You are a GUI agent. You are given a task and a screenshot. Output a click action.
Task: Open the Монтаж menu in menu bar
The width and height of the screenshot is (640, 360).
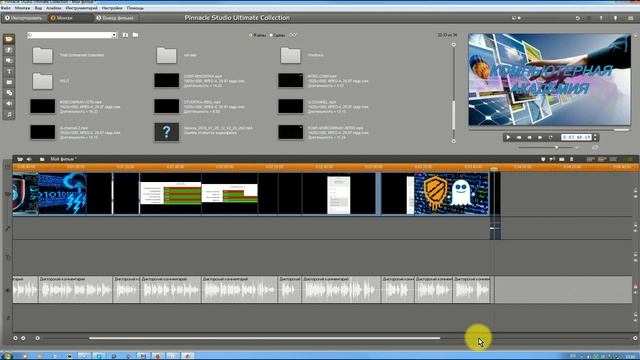[x=22, y=8]
